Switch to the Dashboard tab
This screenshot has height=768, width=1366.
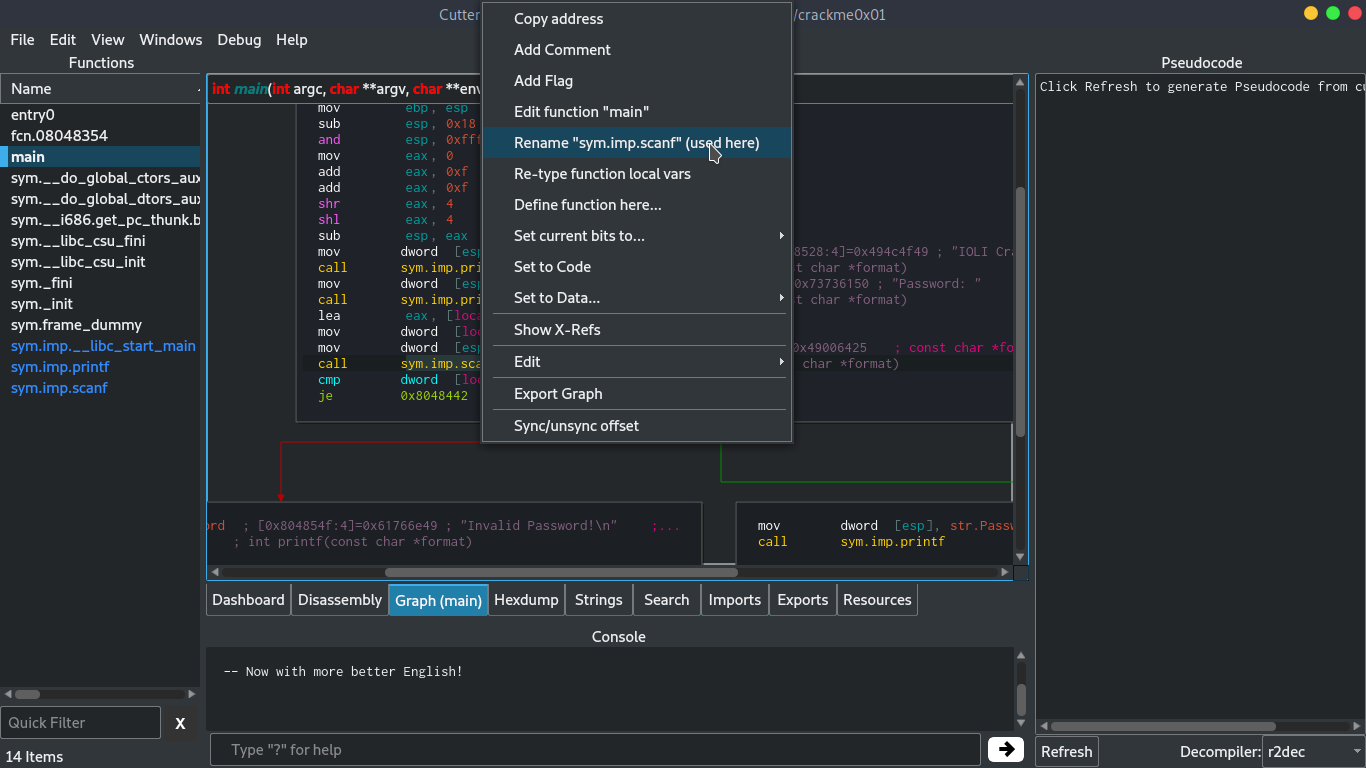247,599
